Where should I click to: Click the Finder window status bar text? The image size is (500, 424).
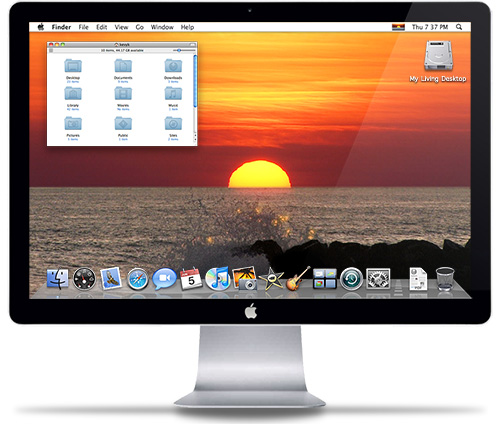(122, 50)
